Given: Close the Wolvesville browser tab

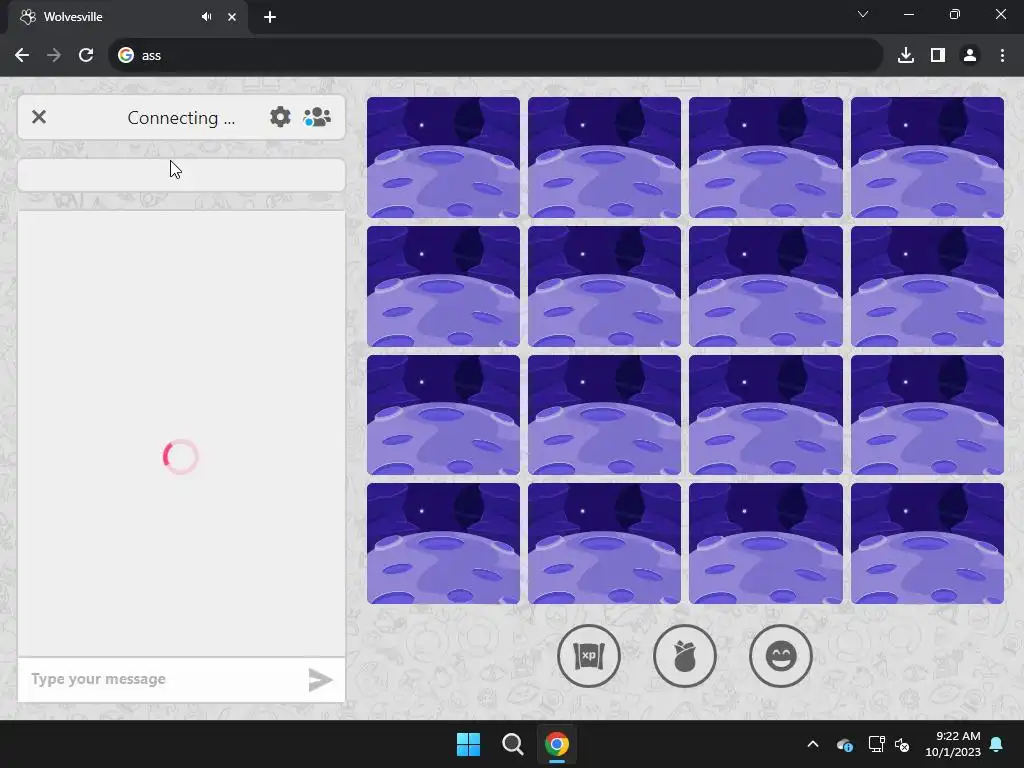Looking at the screenshot, I should pos(232,17).
